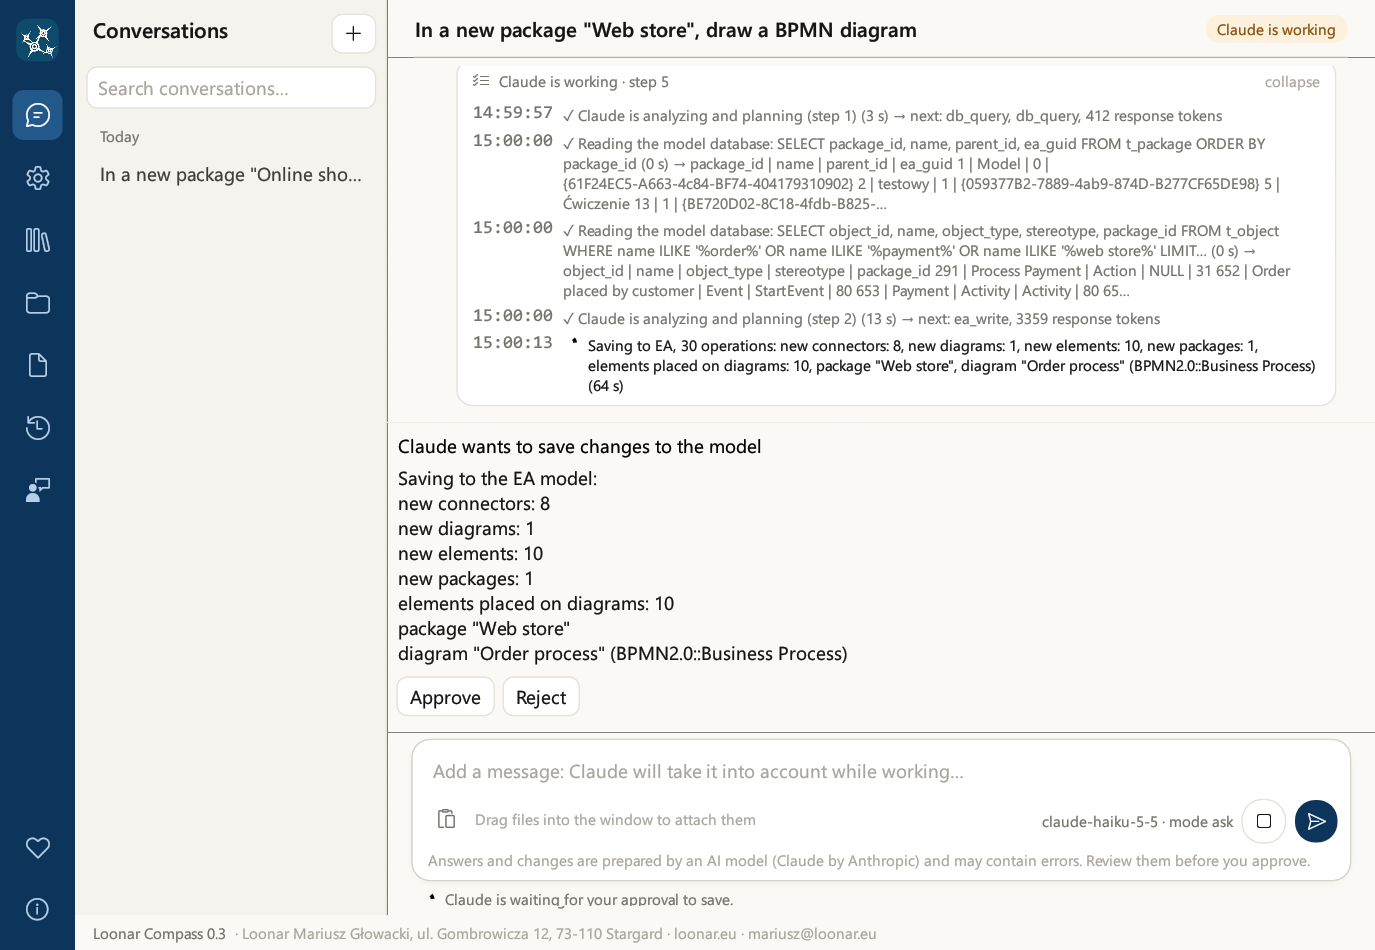Open the folder icon in sidebar
The height and width of the screenshot is (950, 1375).
(37, 303)
